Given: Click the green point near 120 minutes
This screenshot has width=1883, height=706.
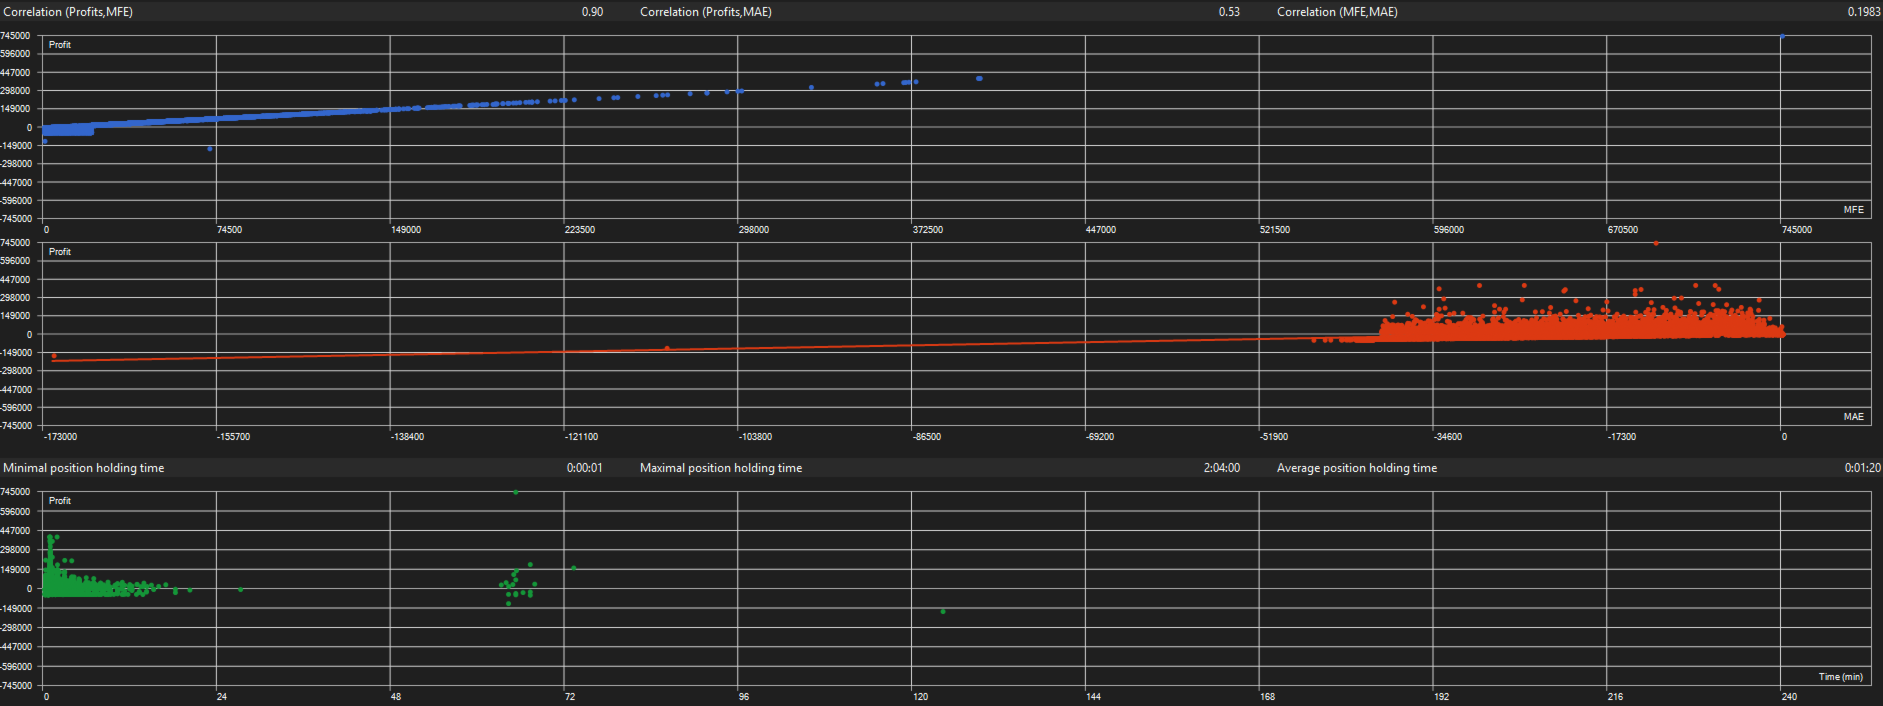Looking at the screenshot, I should coord(943,611).
